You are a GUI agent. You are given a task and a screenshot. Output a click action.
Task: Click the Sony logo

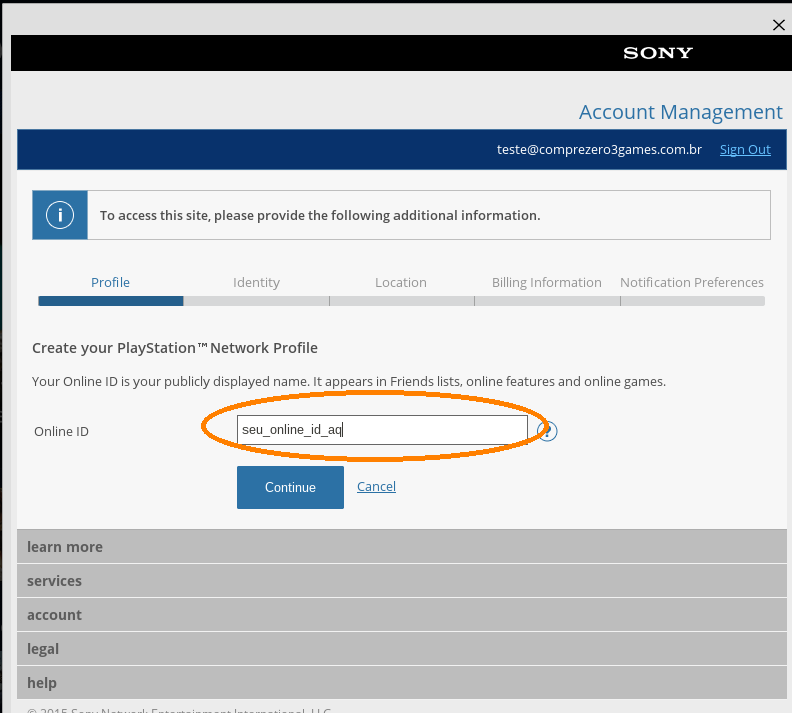(658, 53)
